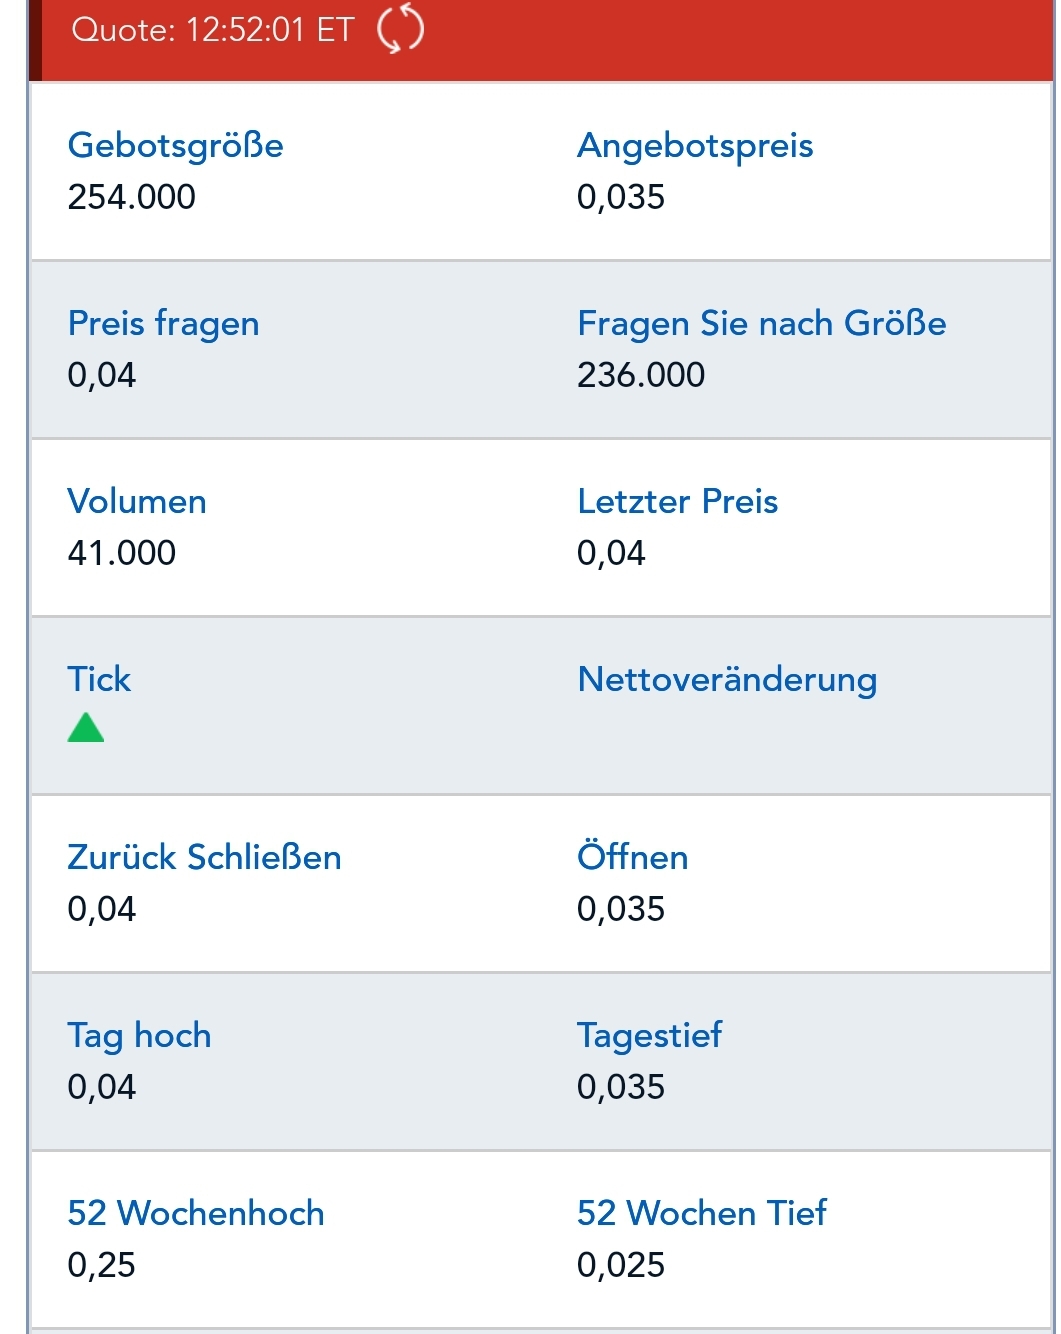The width and height of the screenshot is (1061, 1334).
Task: Select the 52 Wochenhoch label
Action: tap(196, 1213)
